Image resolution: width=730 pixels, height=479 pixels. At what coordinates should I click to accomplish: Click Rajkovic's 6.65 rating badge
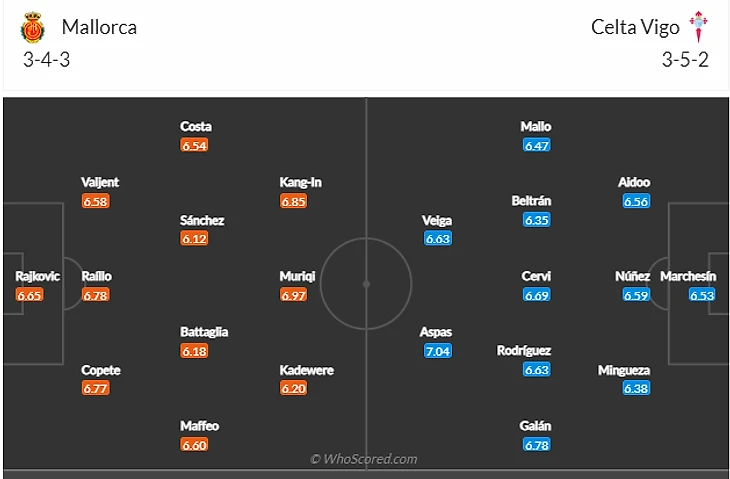pos(30,295)
